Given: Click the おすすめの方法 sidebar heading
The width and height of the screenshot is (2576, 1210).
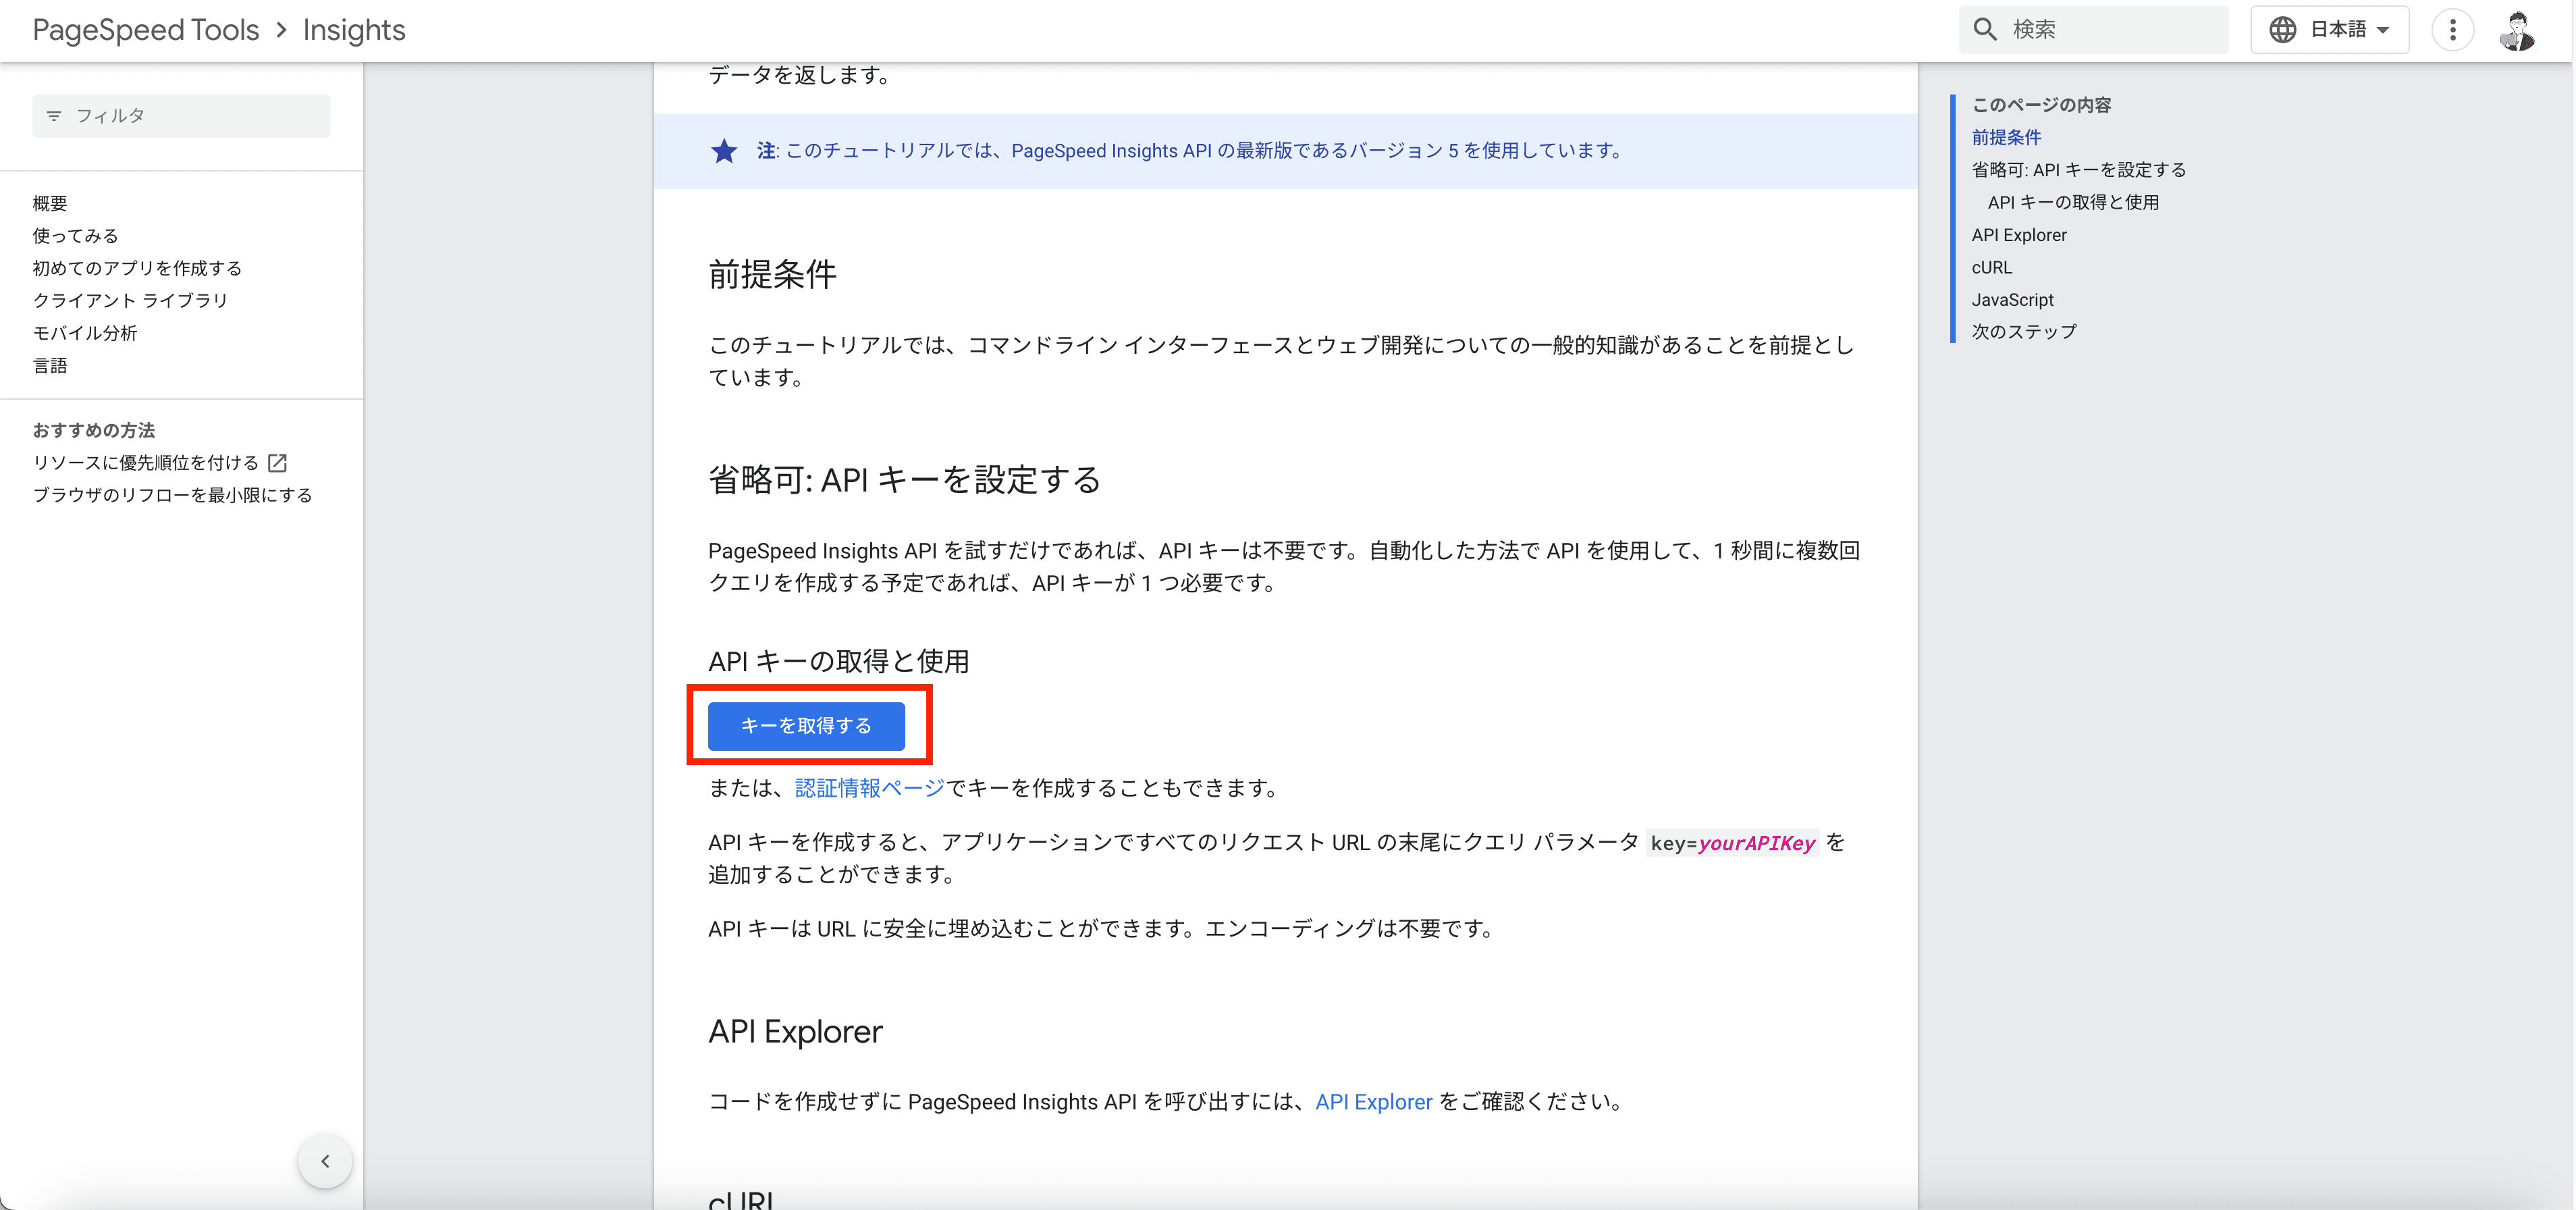Looking at the screenshot, I should coord(94,430).
